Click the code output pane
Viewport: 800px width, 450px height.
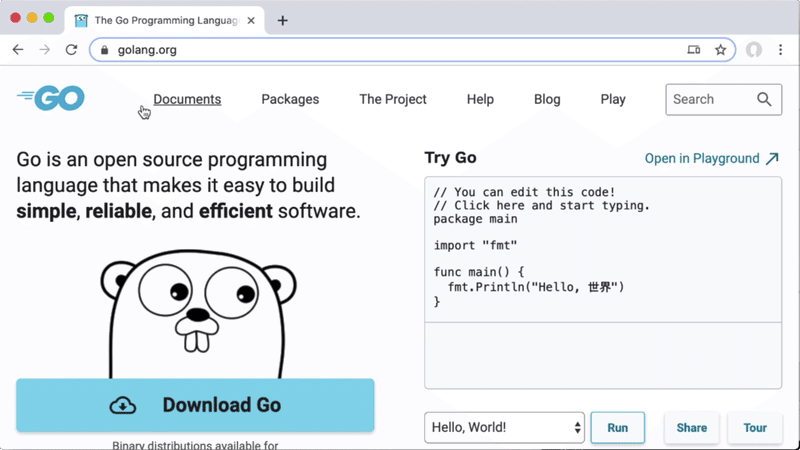[603, 355]
